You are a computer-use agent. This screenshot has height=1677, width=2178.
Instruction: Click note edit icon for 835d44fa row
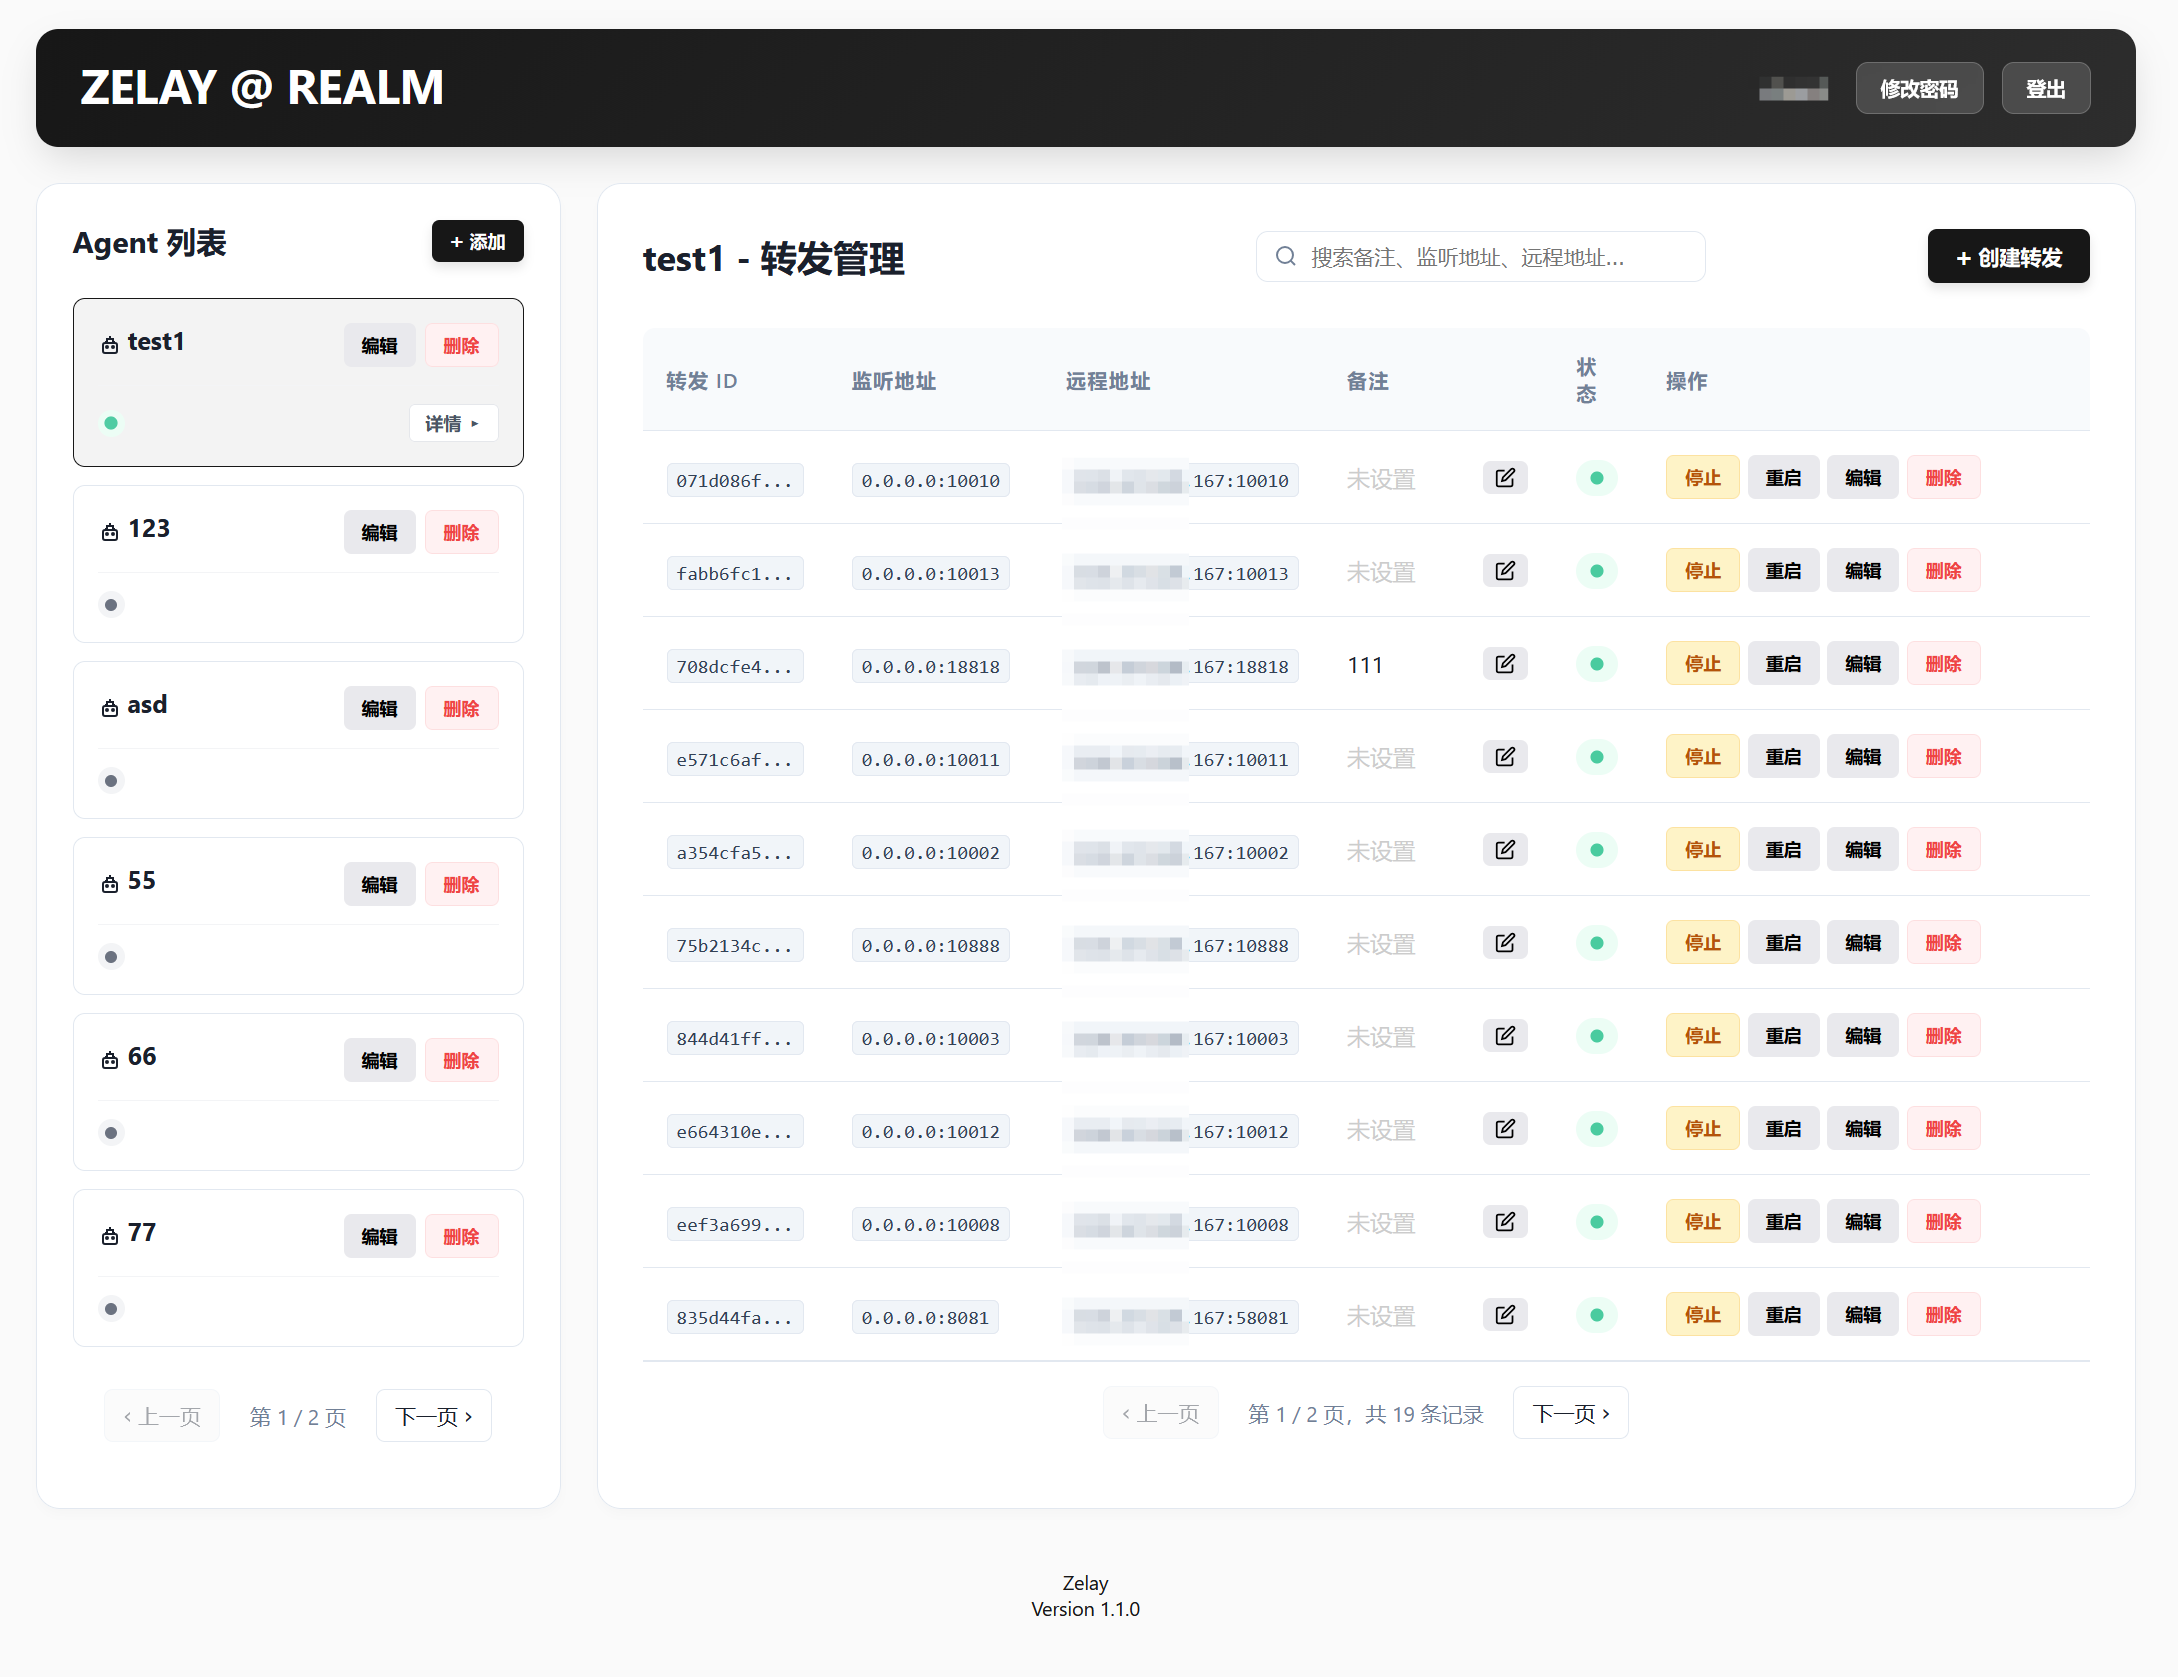tap(1504, 1315)
